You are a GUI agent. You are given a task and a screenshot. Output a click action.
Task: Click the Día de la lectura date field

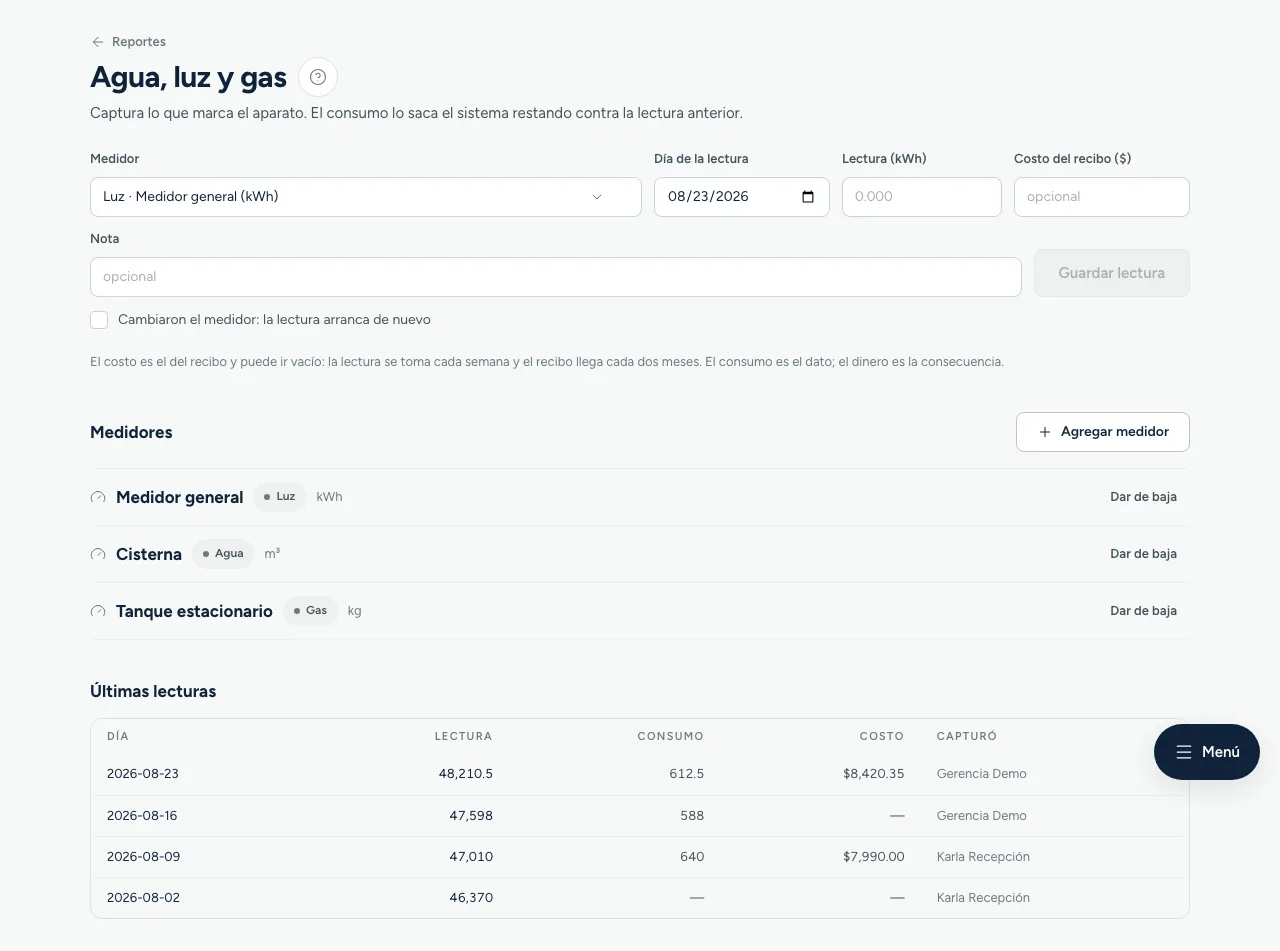coord(742,197)
